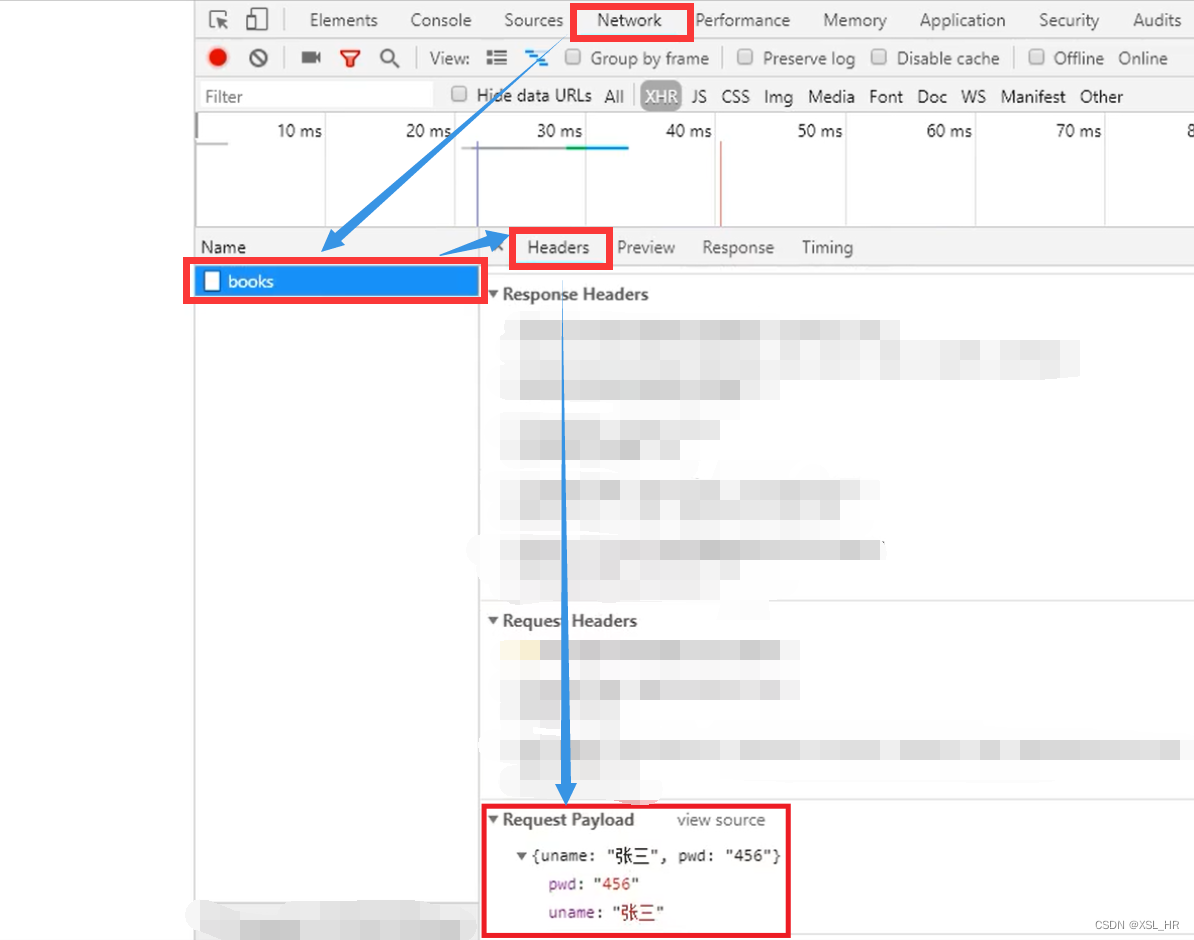
Task: Collapse the Request Payload section
Action: pos(494,819)
